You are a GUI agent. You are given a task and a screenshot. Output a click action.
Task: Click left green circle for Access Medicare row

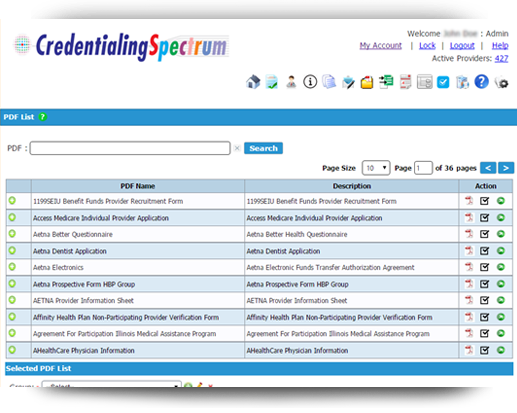pos(12,217)
